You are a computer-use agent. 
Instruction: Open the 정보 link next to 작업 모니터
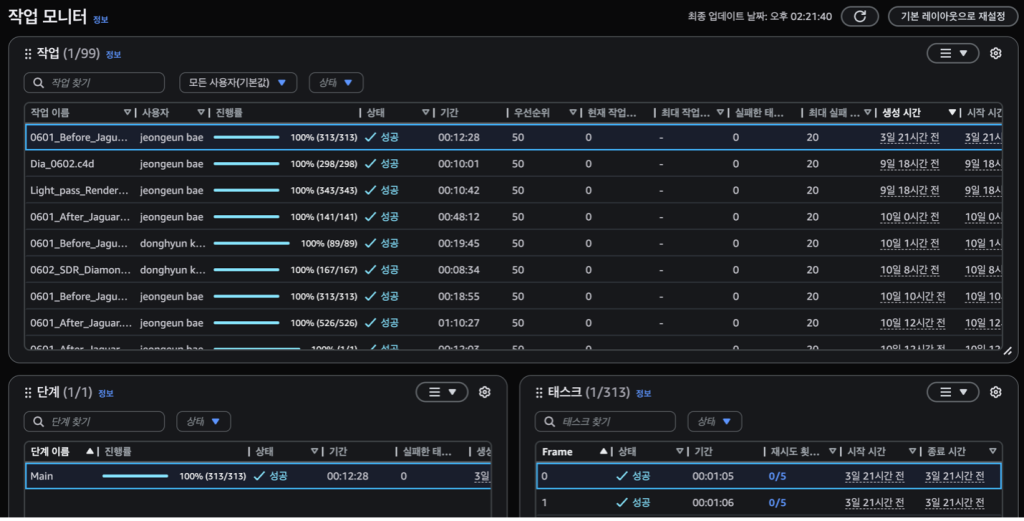click(101, 19)
